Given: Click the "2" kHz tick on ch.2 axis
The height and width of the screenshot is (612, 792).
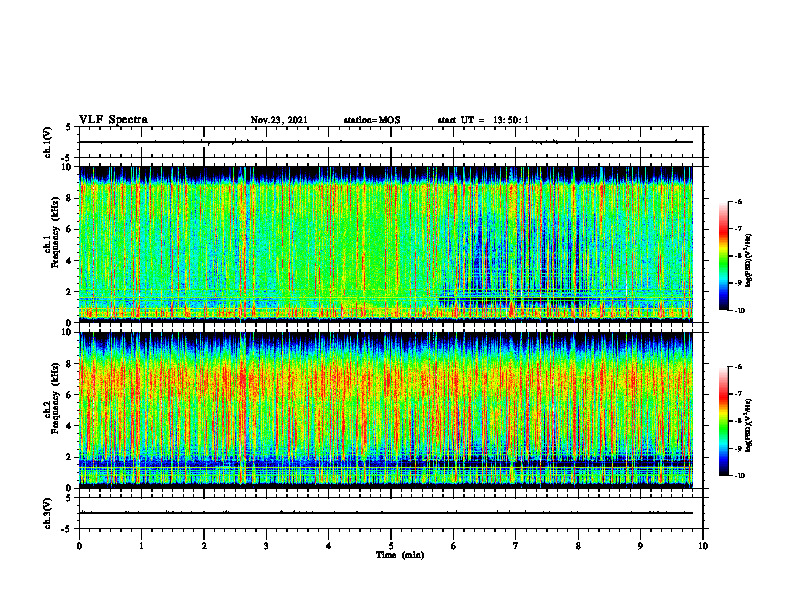Looking at the screenshot, I should (x=70, y=457).
